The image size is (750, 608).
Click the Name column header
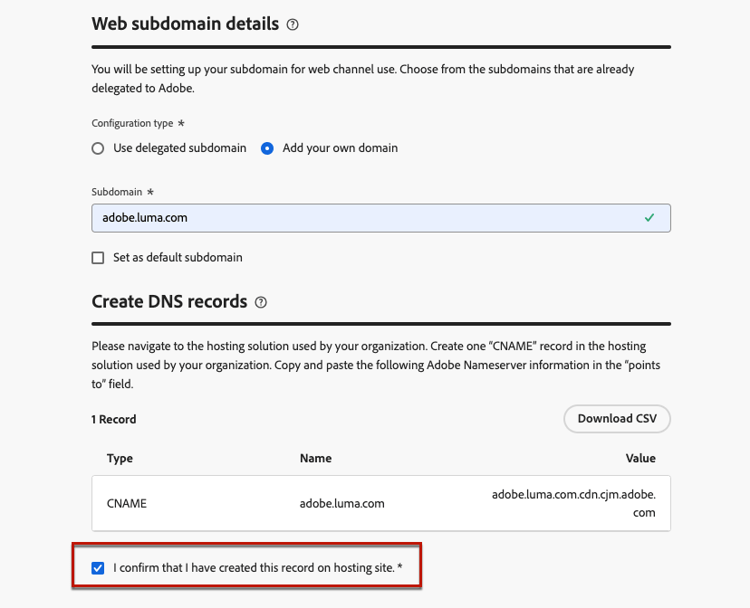point(315,458)
